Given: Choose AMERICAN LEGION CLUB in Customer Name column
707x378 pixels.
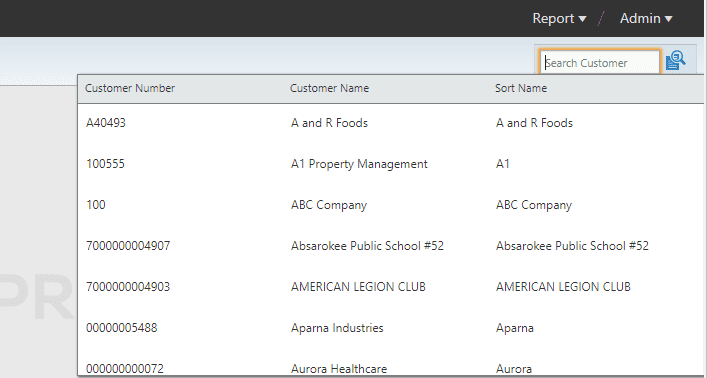Looking at the screenshot, I should [358, 287].
